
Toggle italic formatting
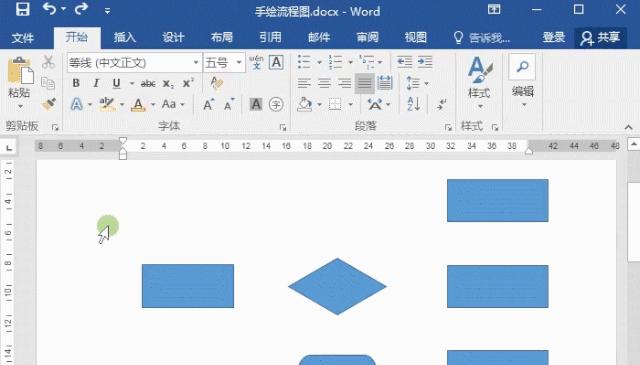[96, 83]
